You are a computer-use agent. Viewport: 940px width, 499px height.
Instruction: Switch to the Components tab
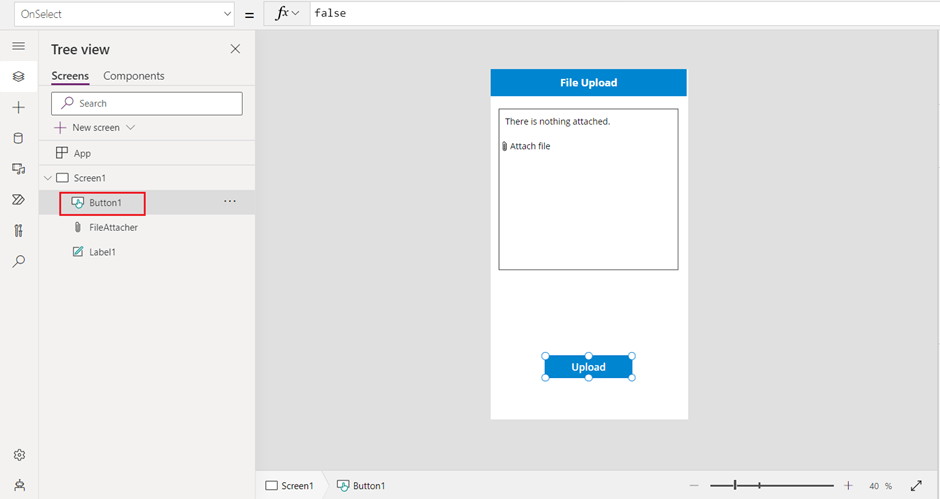click(x=134, y=76)
